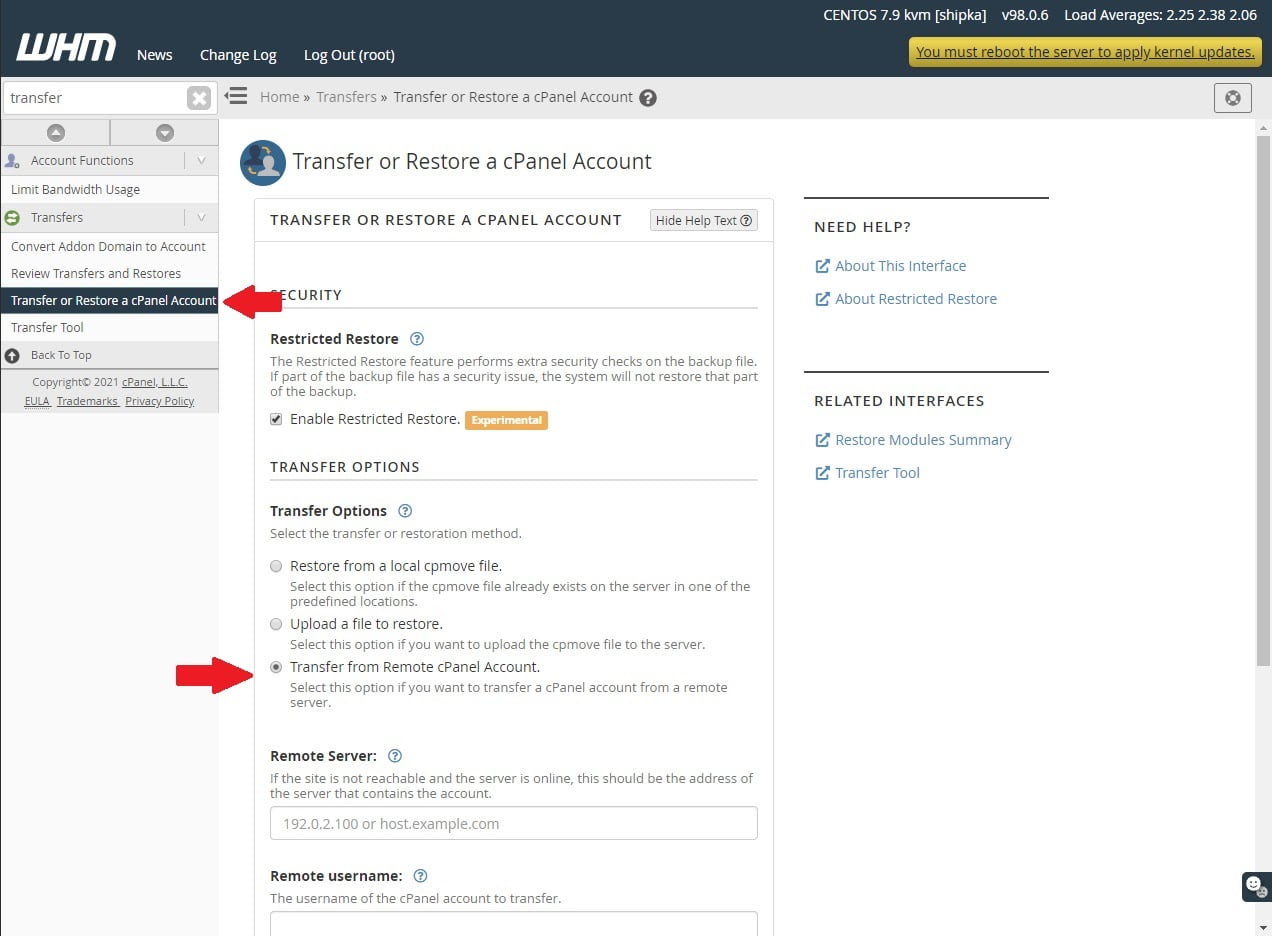Viewport: 1272px width, 936px height.
Task: Click the v98.0.6 version text
Action: 1026,15
